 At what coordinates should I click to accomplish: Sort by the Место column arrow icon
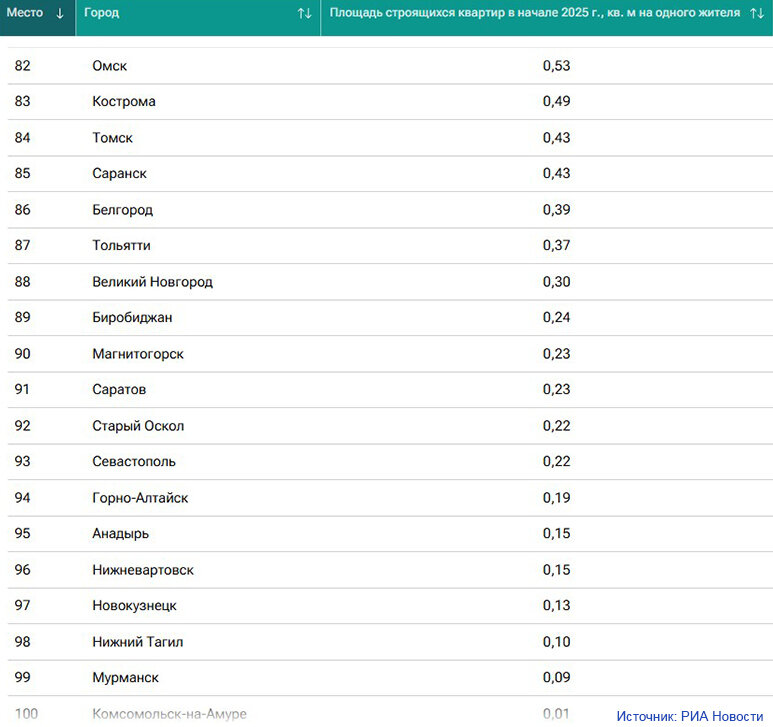60,13
